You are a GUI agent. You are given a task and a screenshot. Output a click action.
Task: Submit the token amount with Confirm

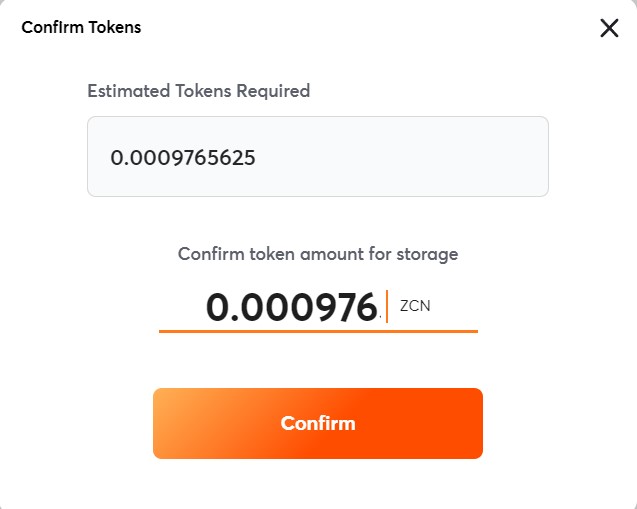318,423
